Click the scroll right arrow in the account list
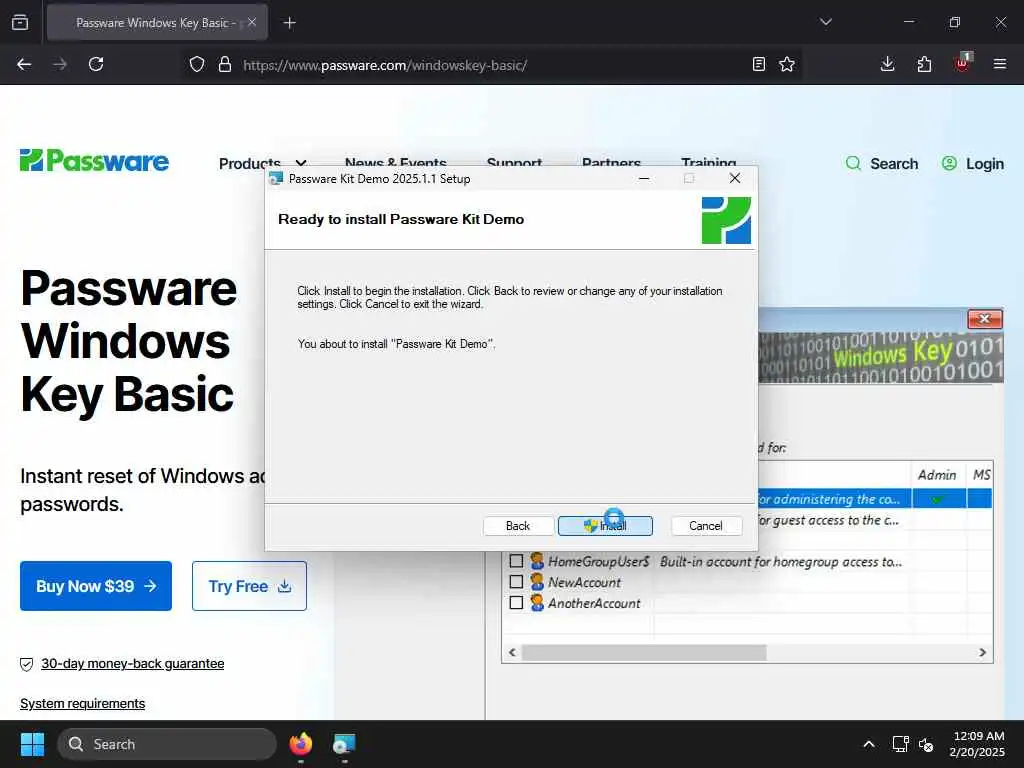This screenshot has height=768, width=1024. point(982,652)
